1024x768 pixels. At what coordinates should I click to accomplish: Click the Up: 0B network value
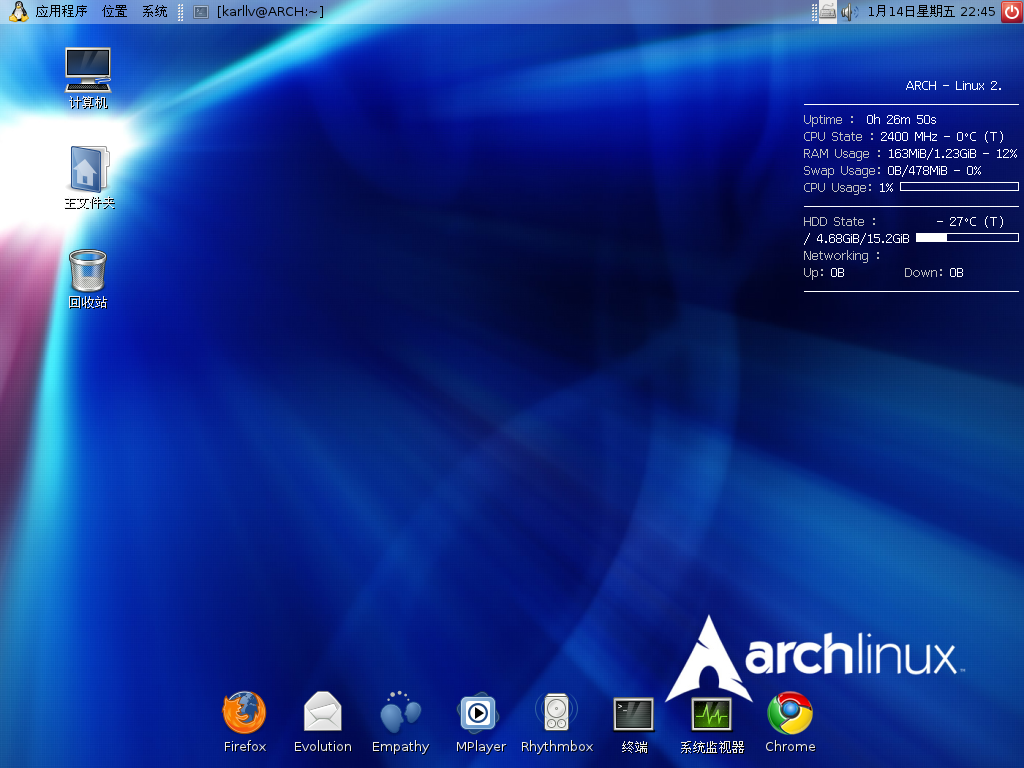[x=824, y=272]
